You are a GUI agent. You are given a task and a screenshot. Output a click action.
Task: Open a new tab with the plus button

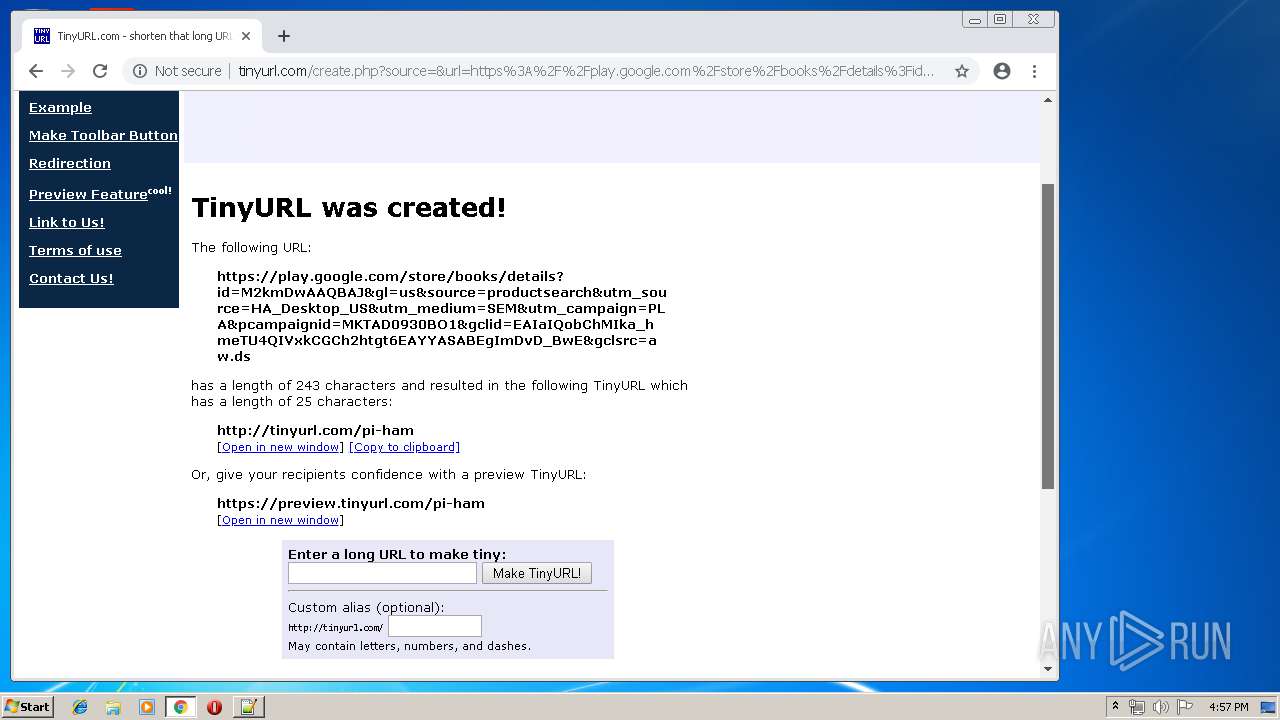pyautogui.click(x=284, y=36)
